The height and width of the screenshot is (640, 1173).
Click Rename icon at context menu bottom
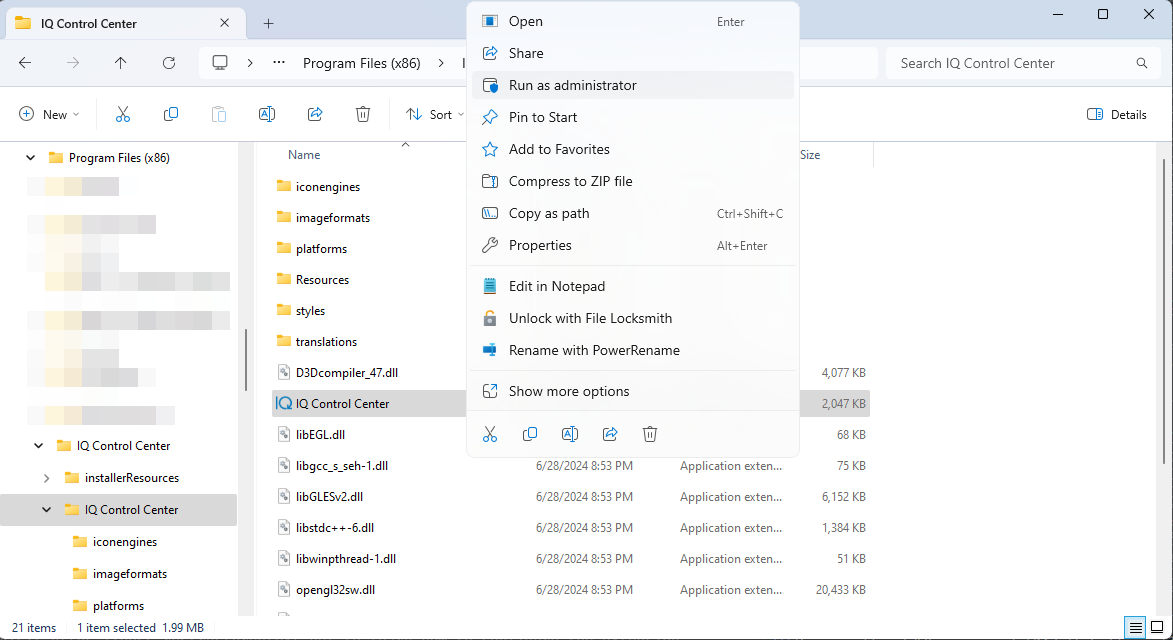(569, 434)
